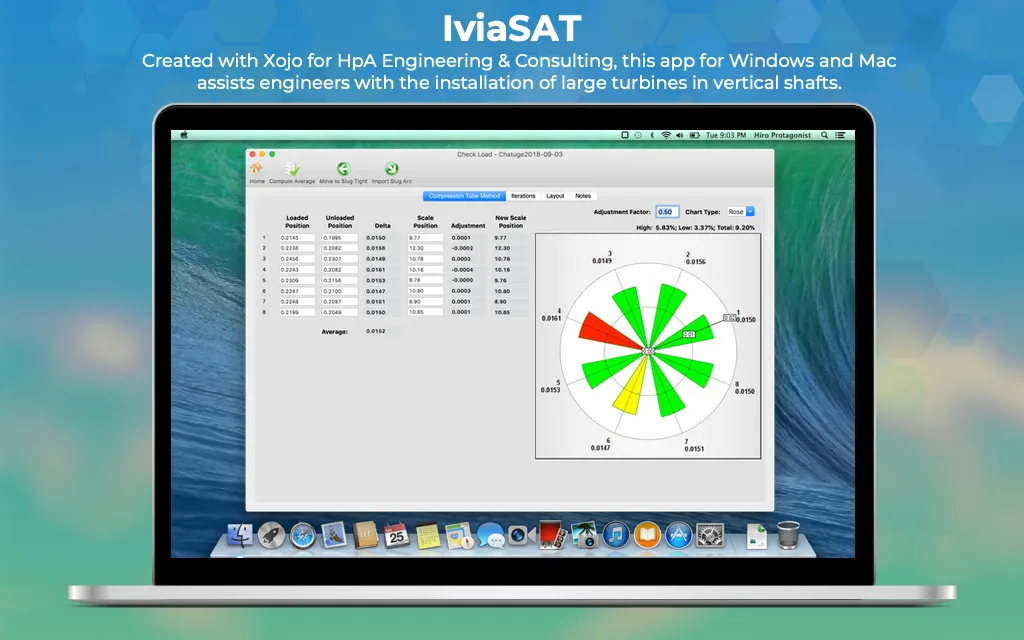Open the Notes tab
The height and width of the screenshot is (640, 1024).
click(583, 196)
